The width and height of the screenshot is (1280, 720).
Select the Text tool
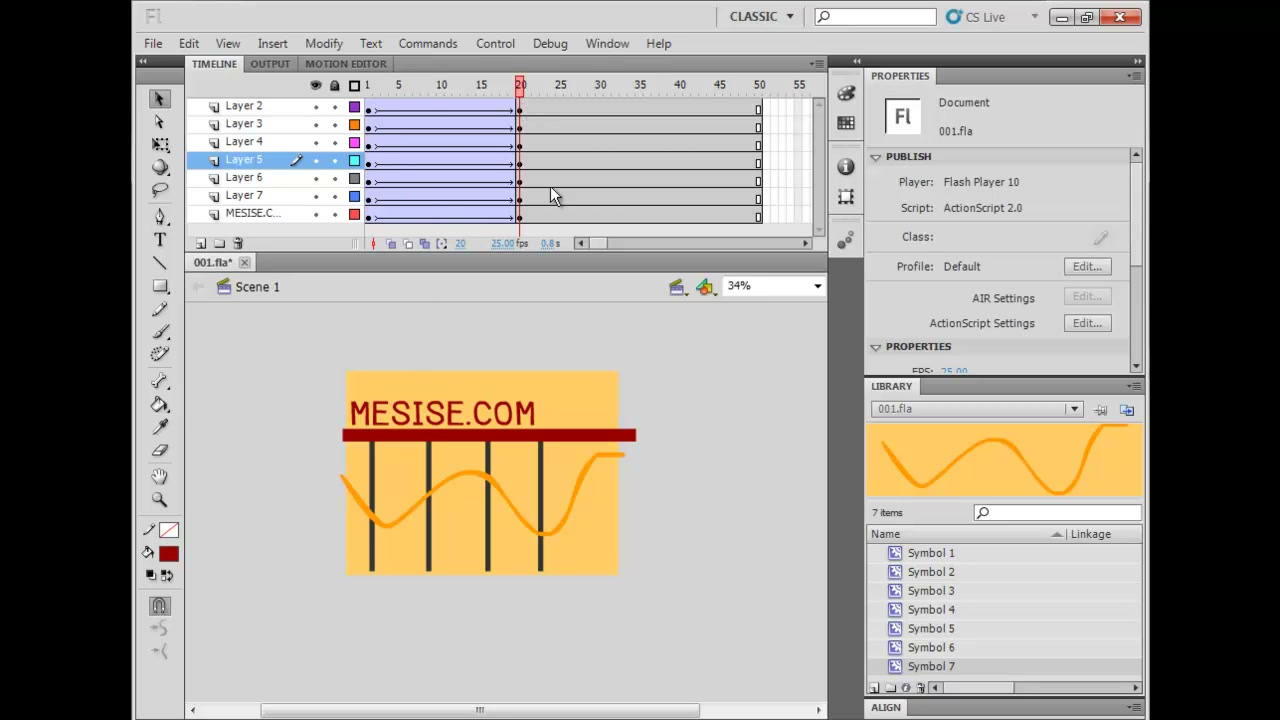pos(160,240)
